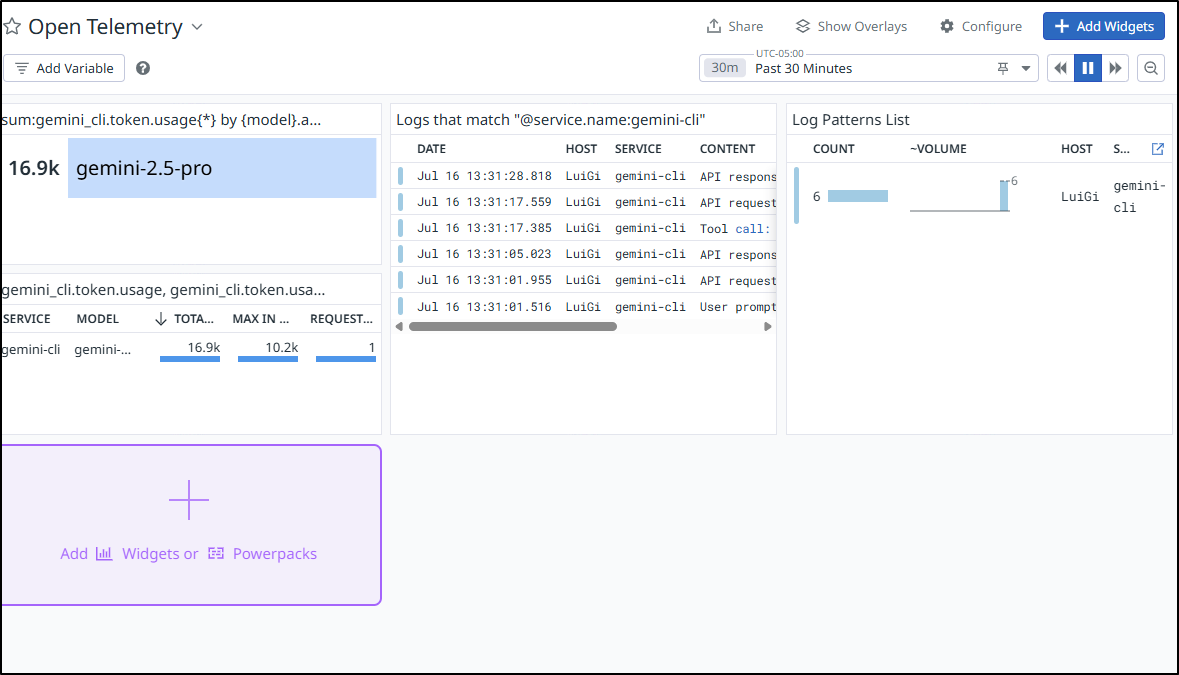The image size is (1179, 675).
Task: Click the 30m time shortcut badge
Action: (x=725, y=68)
